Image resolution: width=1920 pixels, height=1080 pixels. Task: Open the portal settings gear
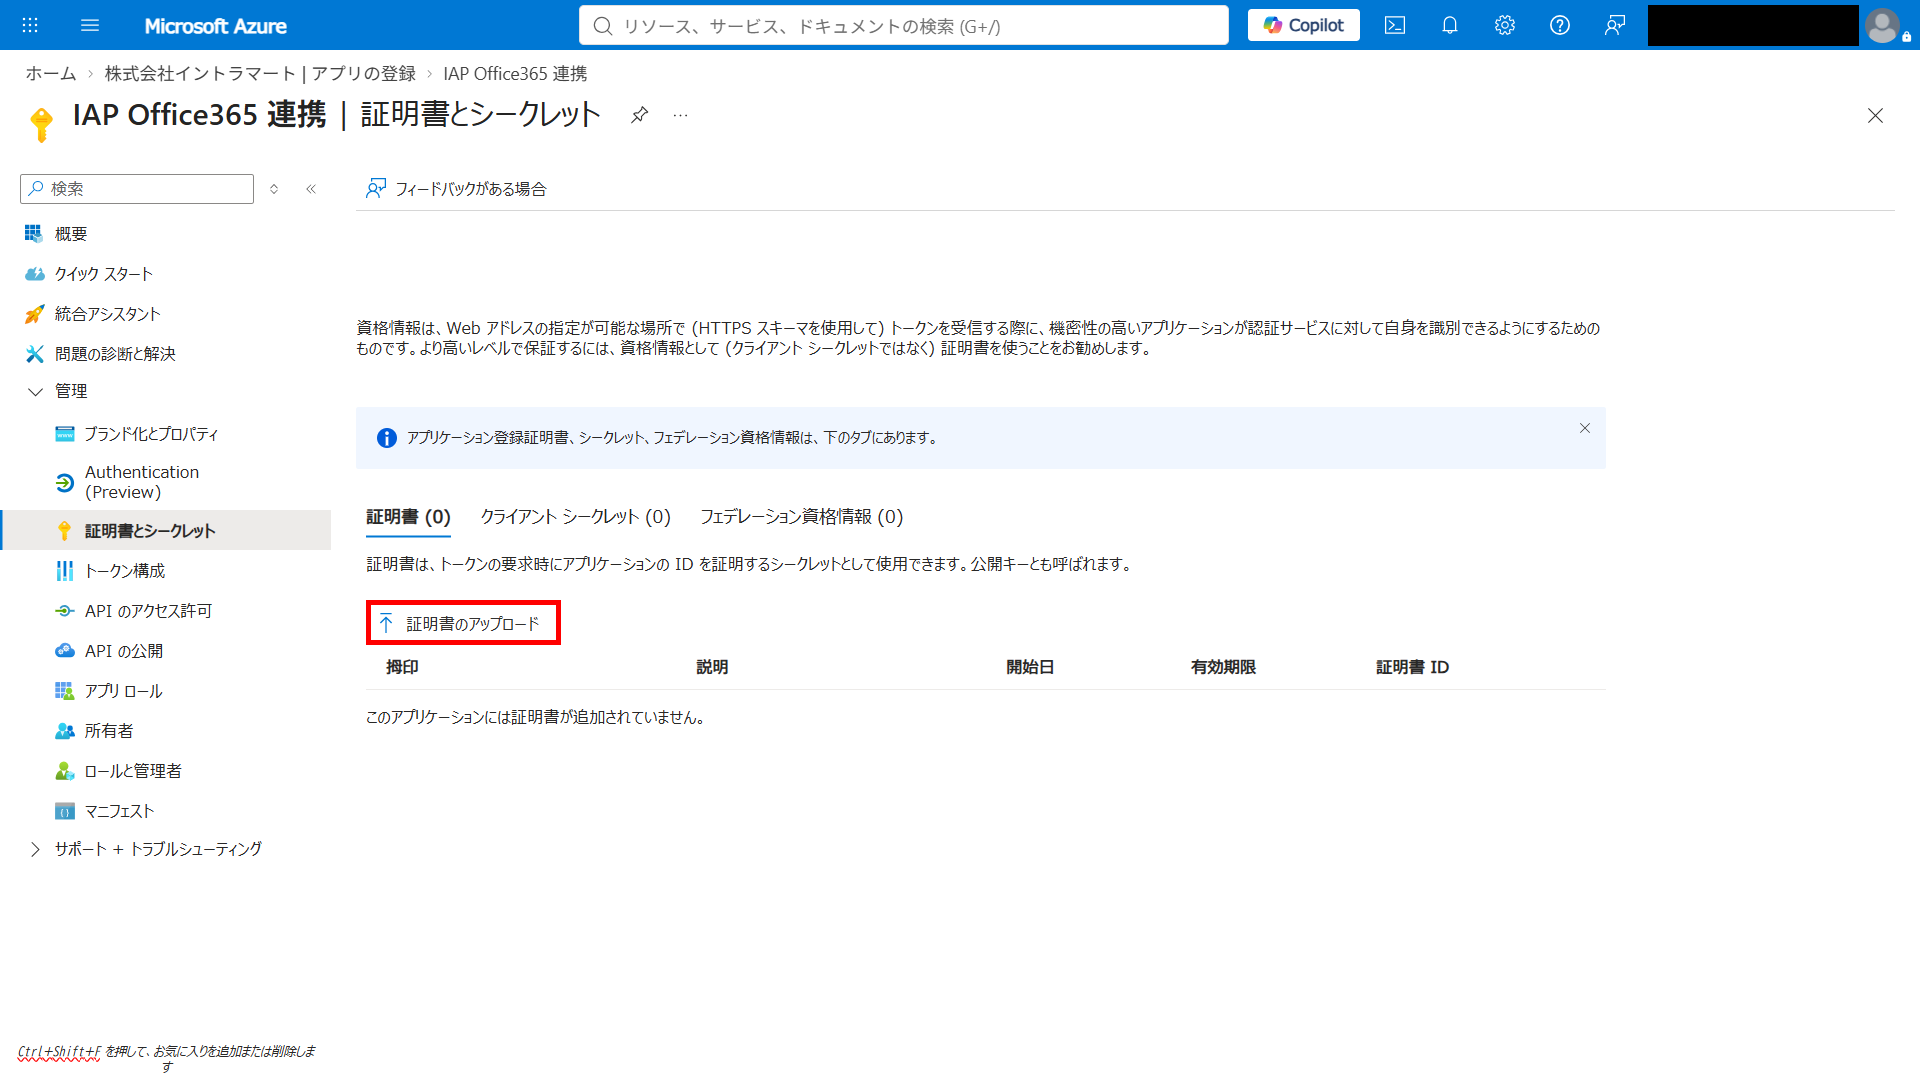[1505, 25]
